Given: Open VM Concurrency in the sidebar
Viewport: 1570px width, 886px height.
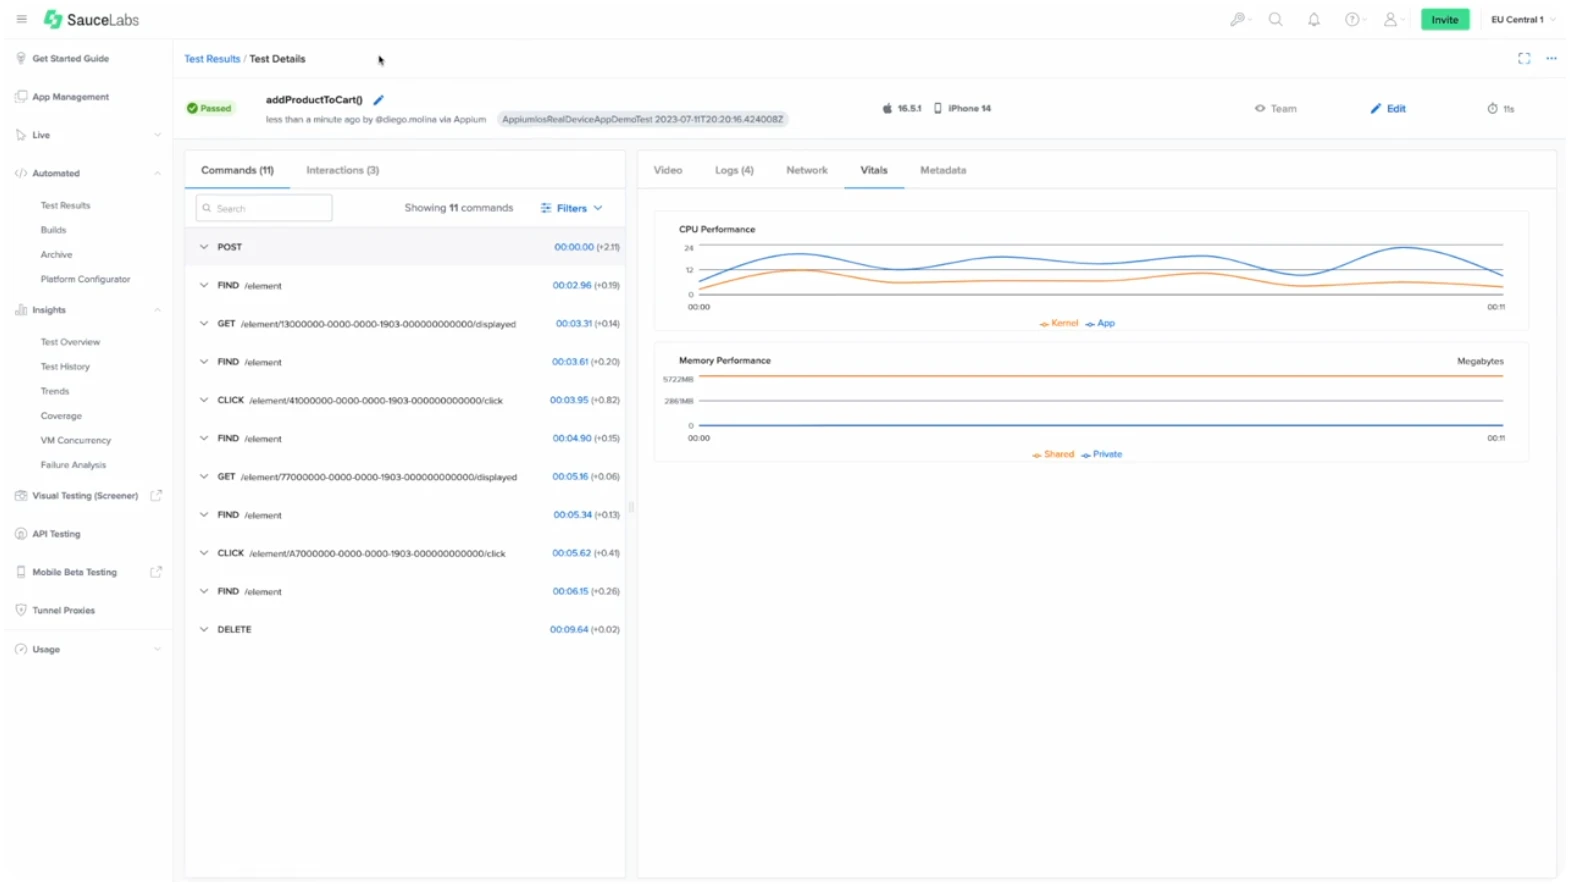Looking at the screenshot, I should [76, 440].
